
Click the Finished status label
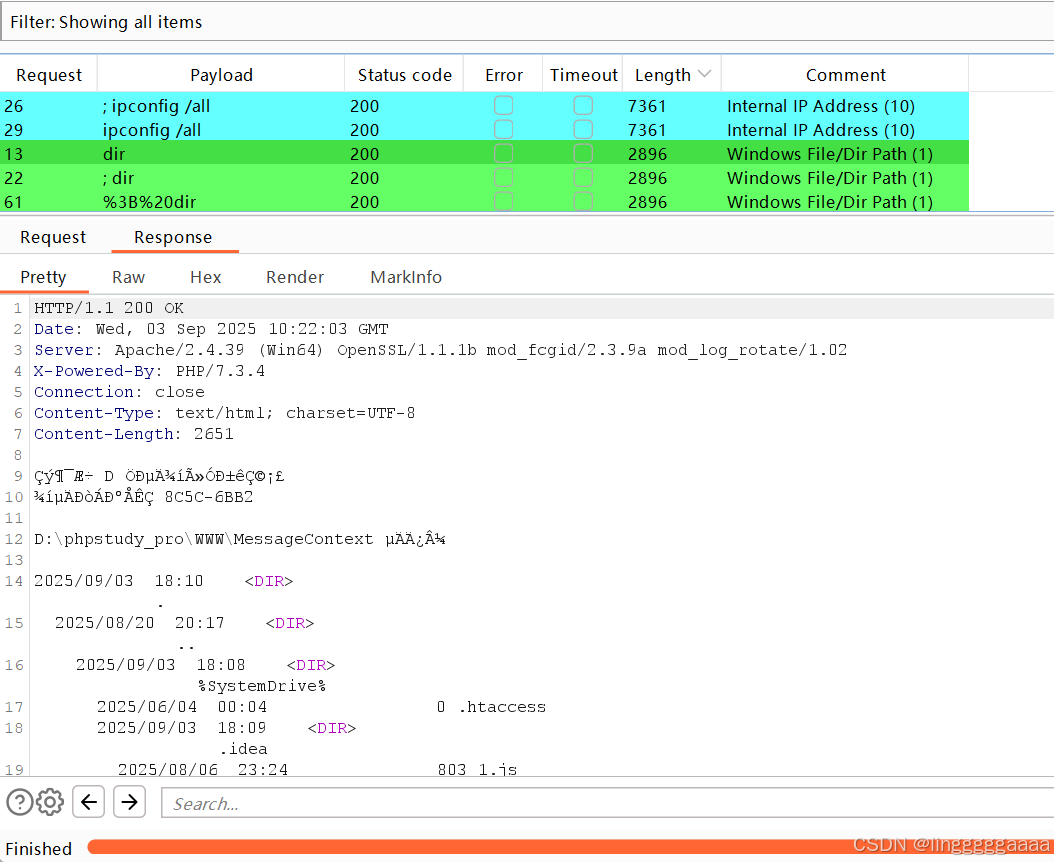(x=38, y=849)
